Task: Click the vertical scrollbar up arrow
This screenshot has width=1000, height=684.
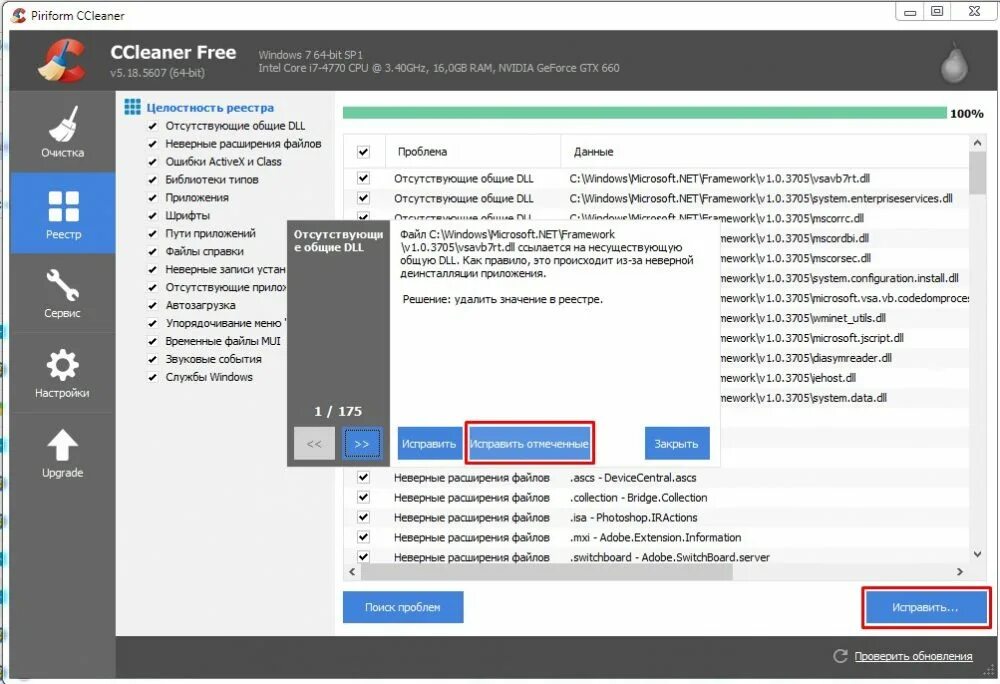Action: pos(977,143)
